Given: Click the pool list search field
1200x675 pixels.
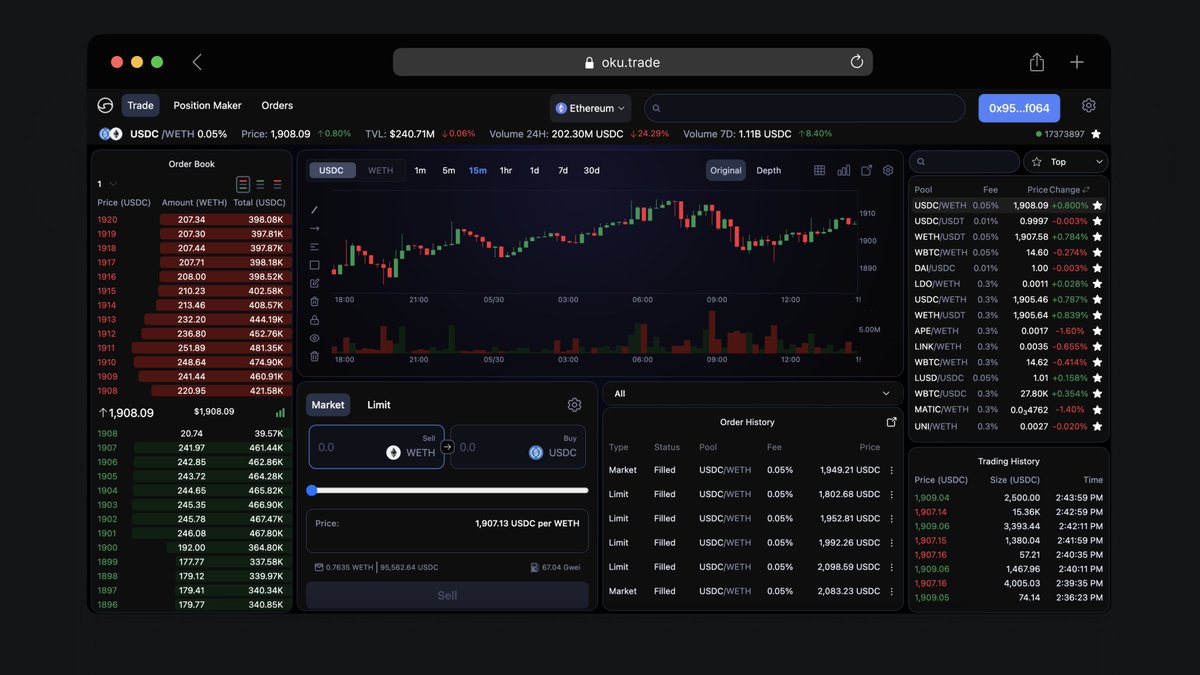Looking at the screenshot, I should pyautogui.click(x=964, y=161).
